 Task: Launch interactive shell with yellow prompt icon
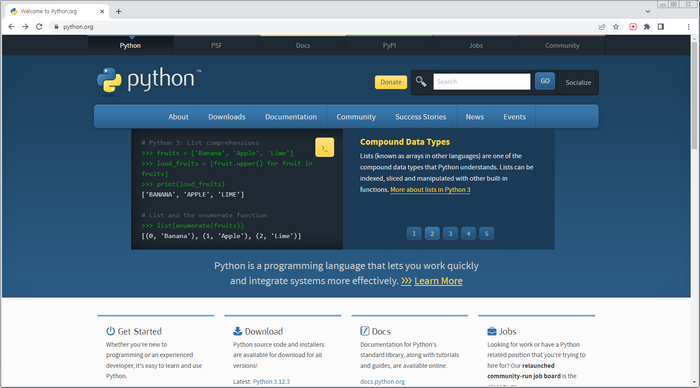coord(325,147)
